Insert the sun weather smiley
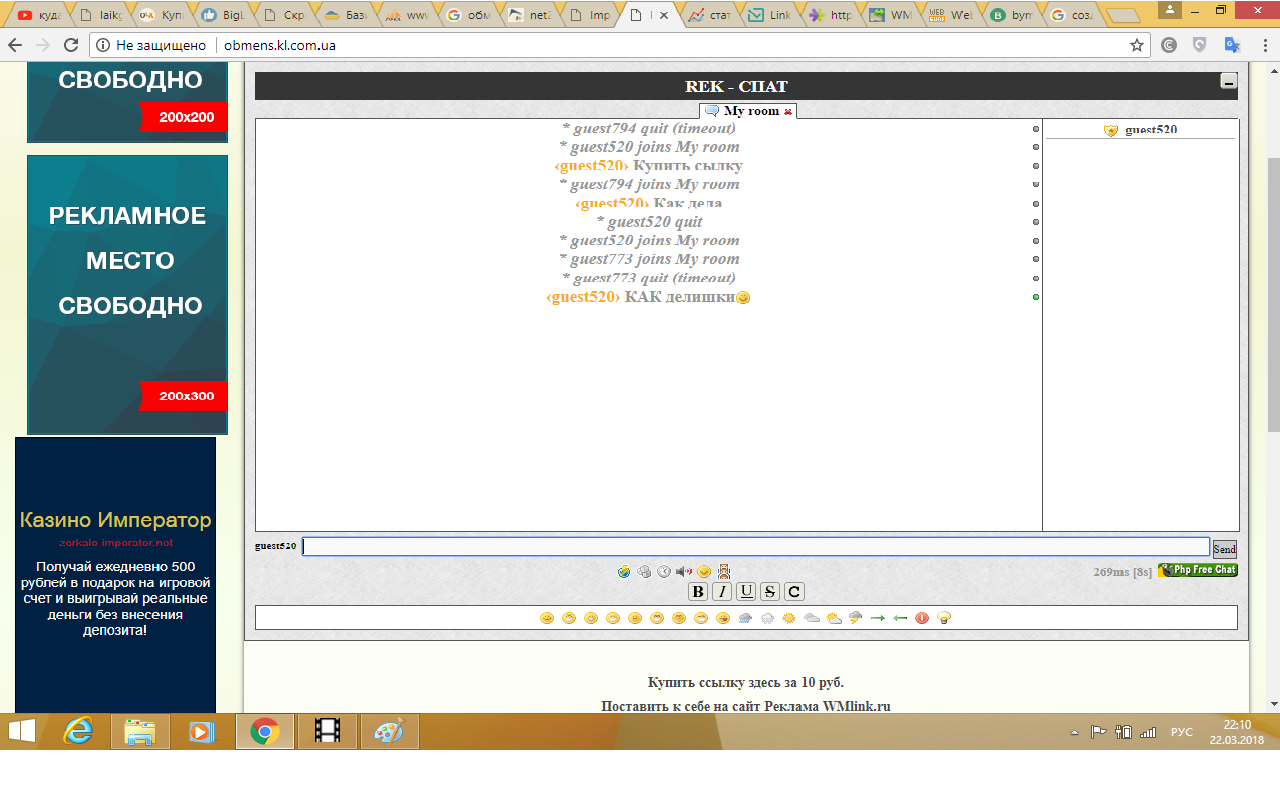The height and width of the screenshot is (800, 1280). coord(789,618)
